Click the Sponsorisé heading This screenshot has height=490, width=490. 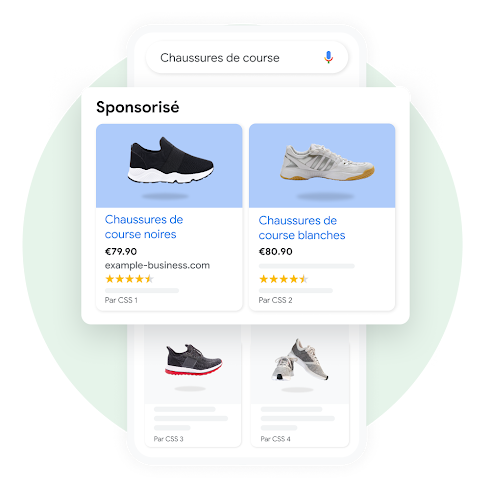coord(138,107)
